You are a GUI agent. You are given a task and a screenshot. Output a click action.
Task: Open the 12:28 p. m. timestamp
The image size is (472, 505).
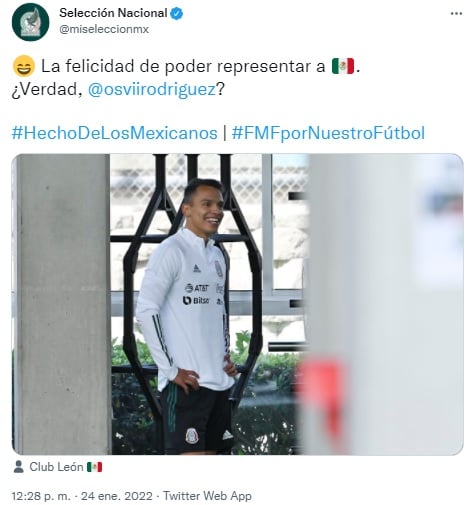click(41, 496)
